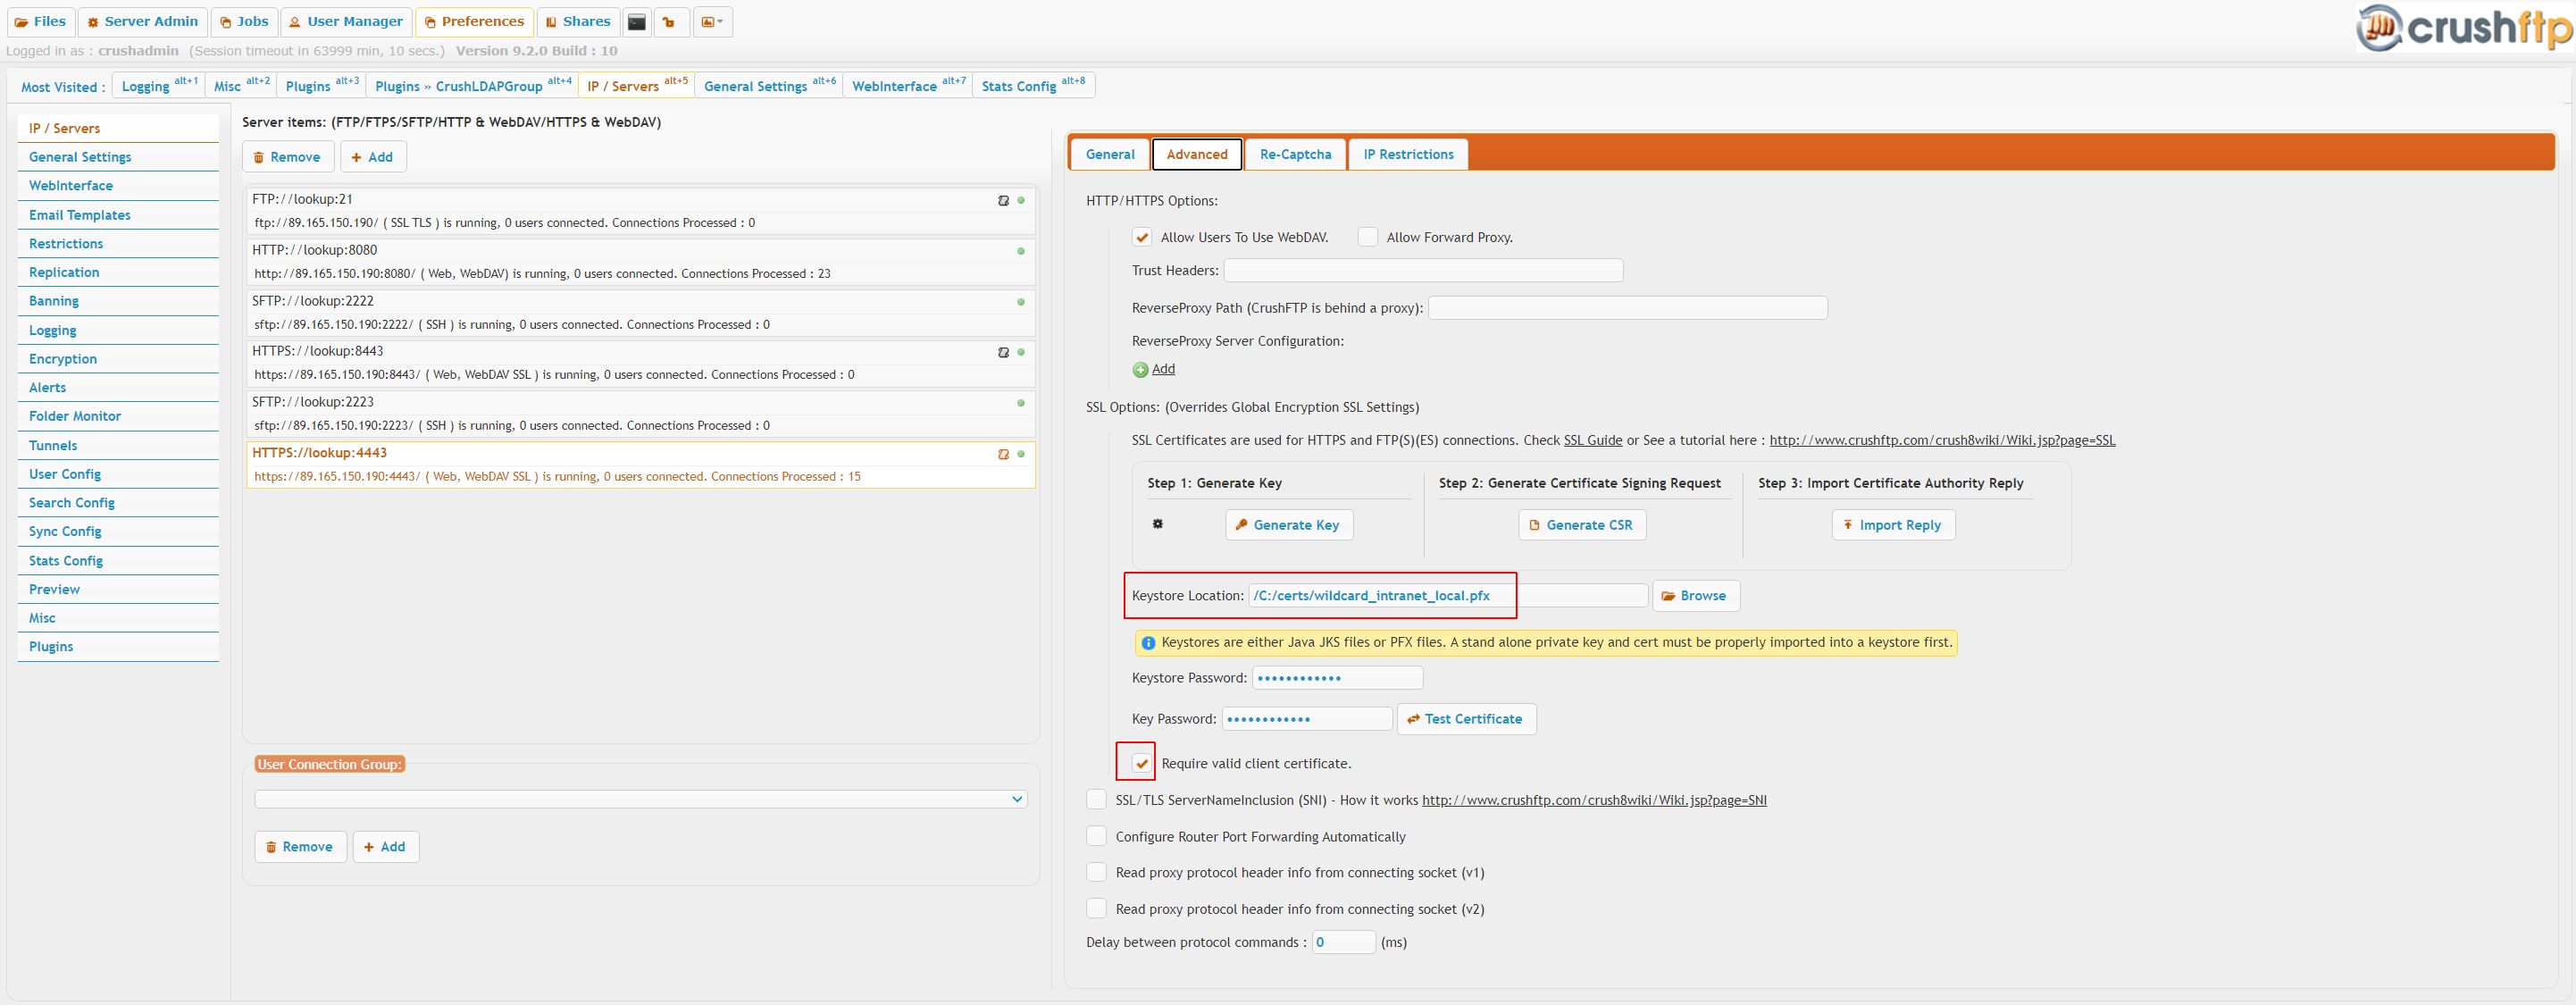Click the Keystore Password field
The width and height of the screenshot is (2576, 1005).
pos(1337,678)
